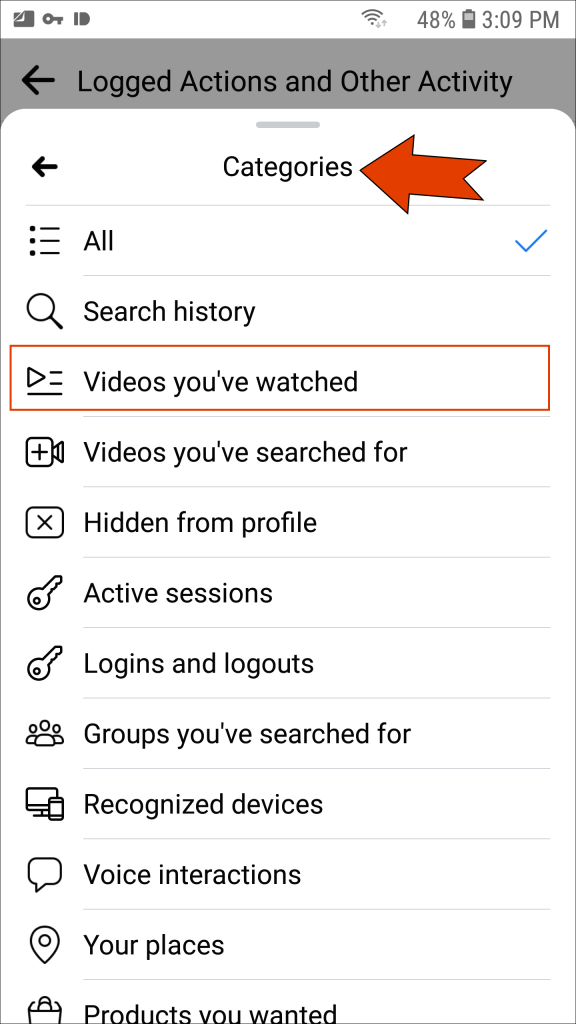Click the Active sessions key icon

(x=44, y=592)
